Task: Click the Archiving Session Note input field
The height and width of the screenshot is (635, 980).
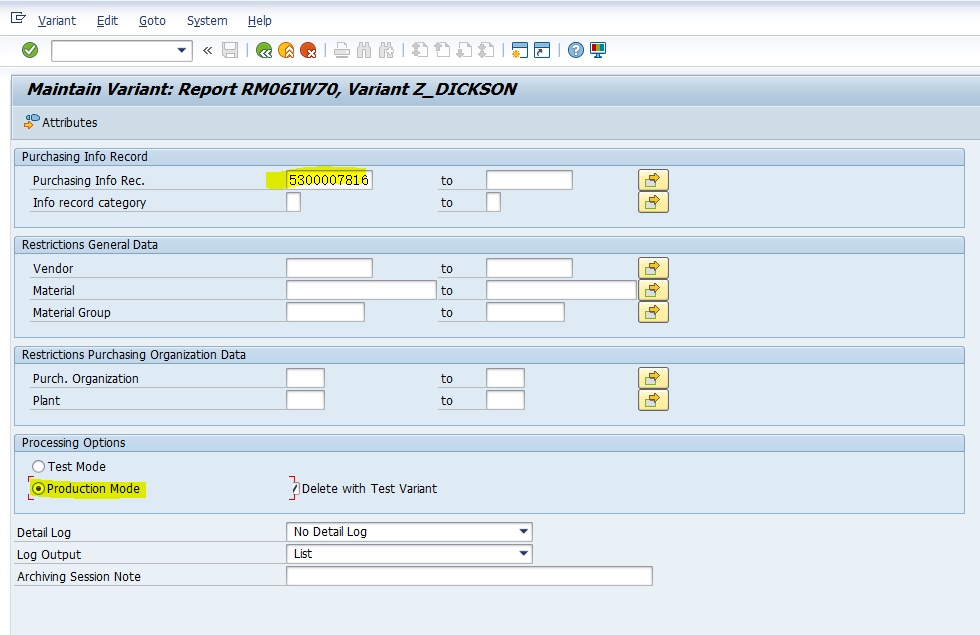Action: 468,575
